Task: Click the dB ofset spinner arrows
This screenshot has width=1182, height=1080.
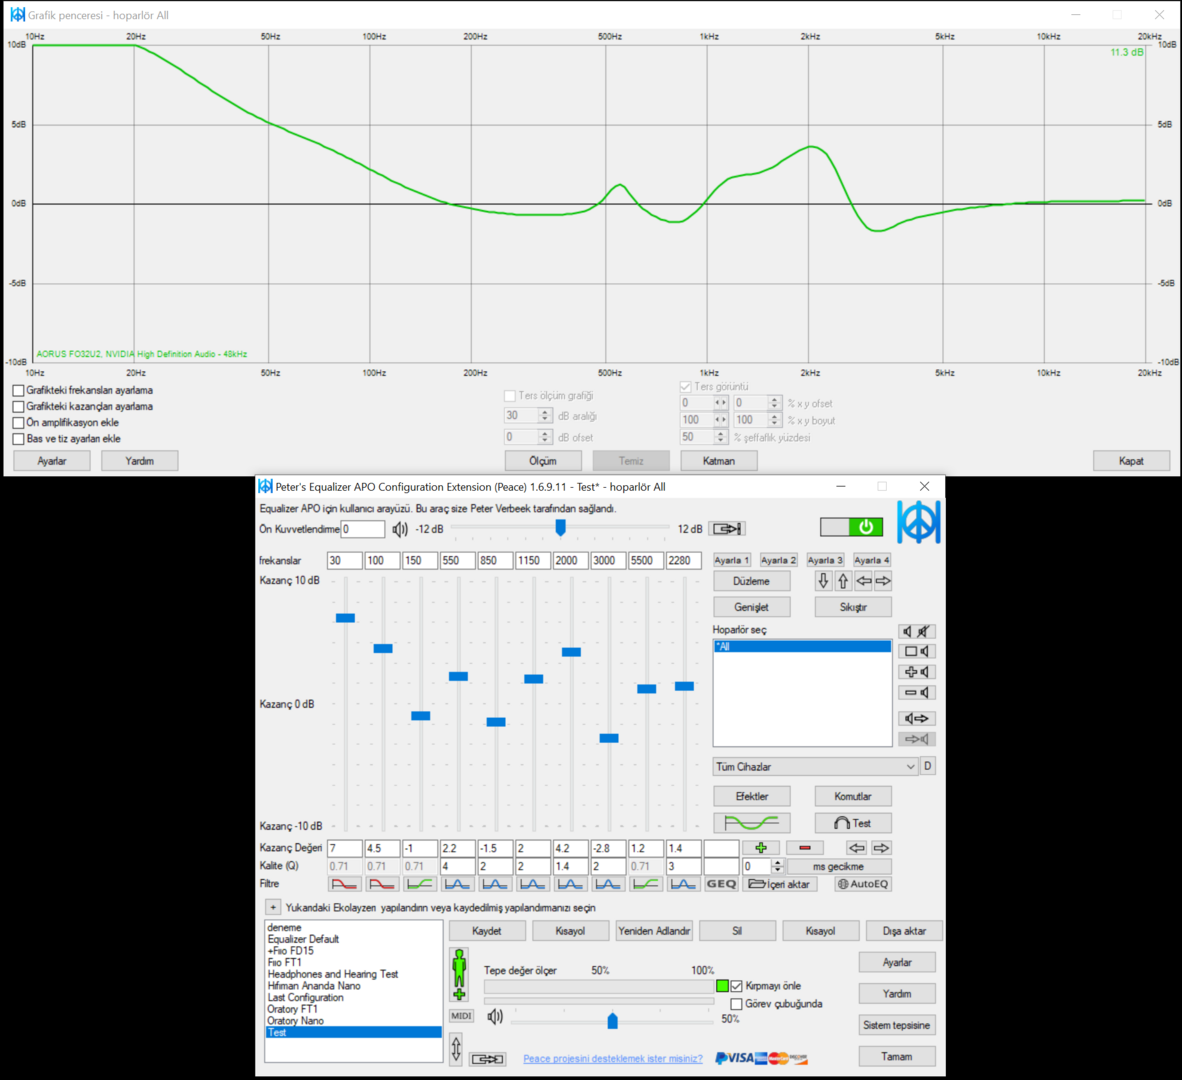Action: 544,437
